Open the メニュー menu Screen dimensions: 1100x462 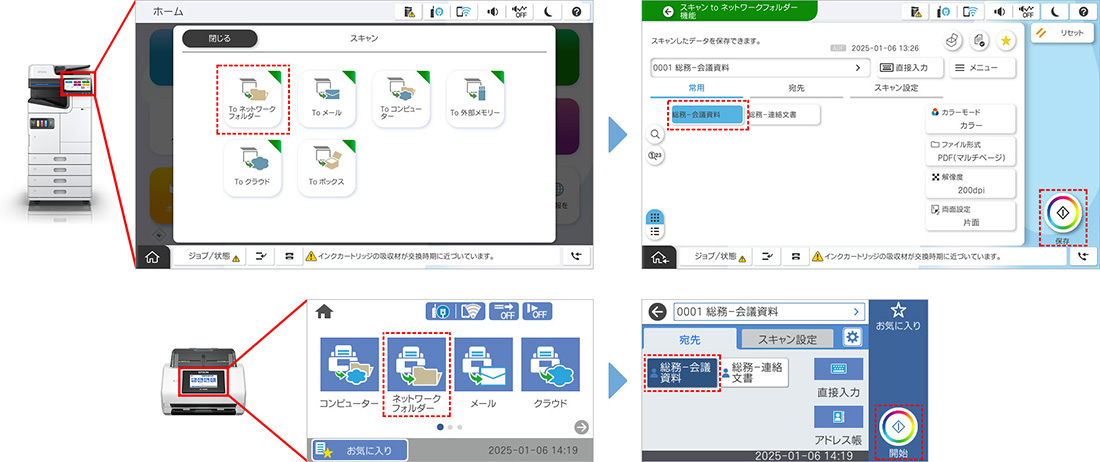point(980,67)
